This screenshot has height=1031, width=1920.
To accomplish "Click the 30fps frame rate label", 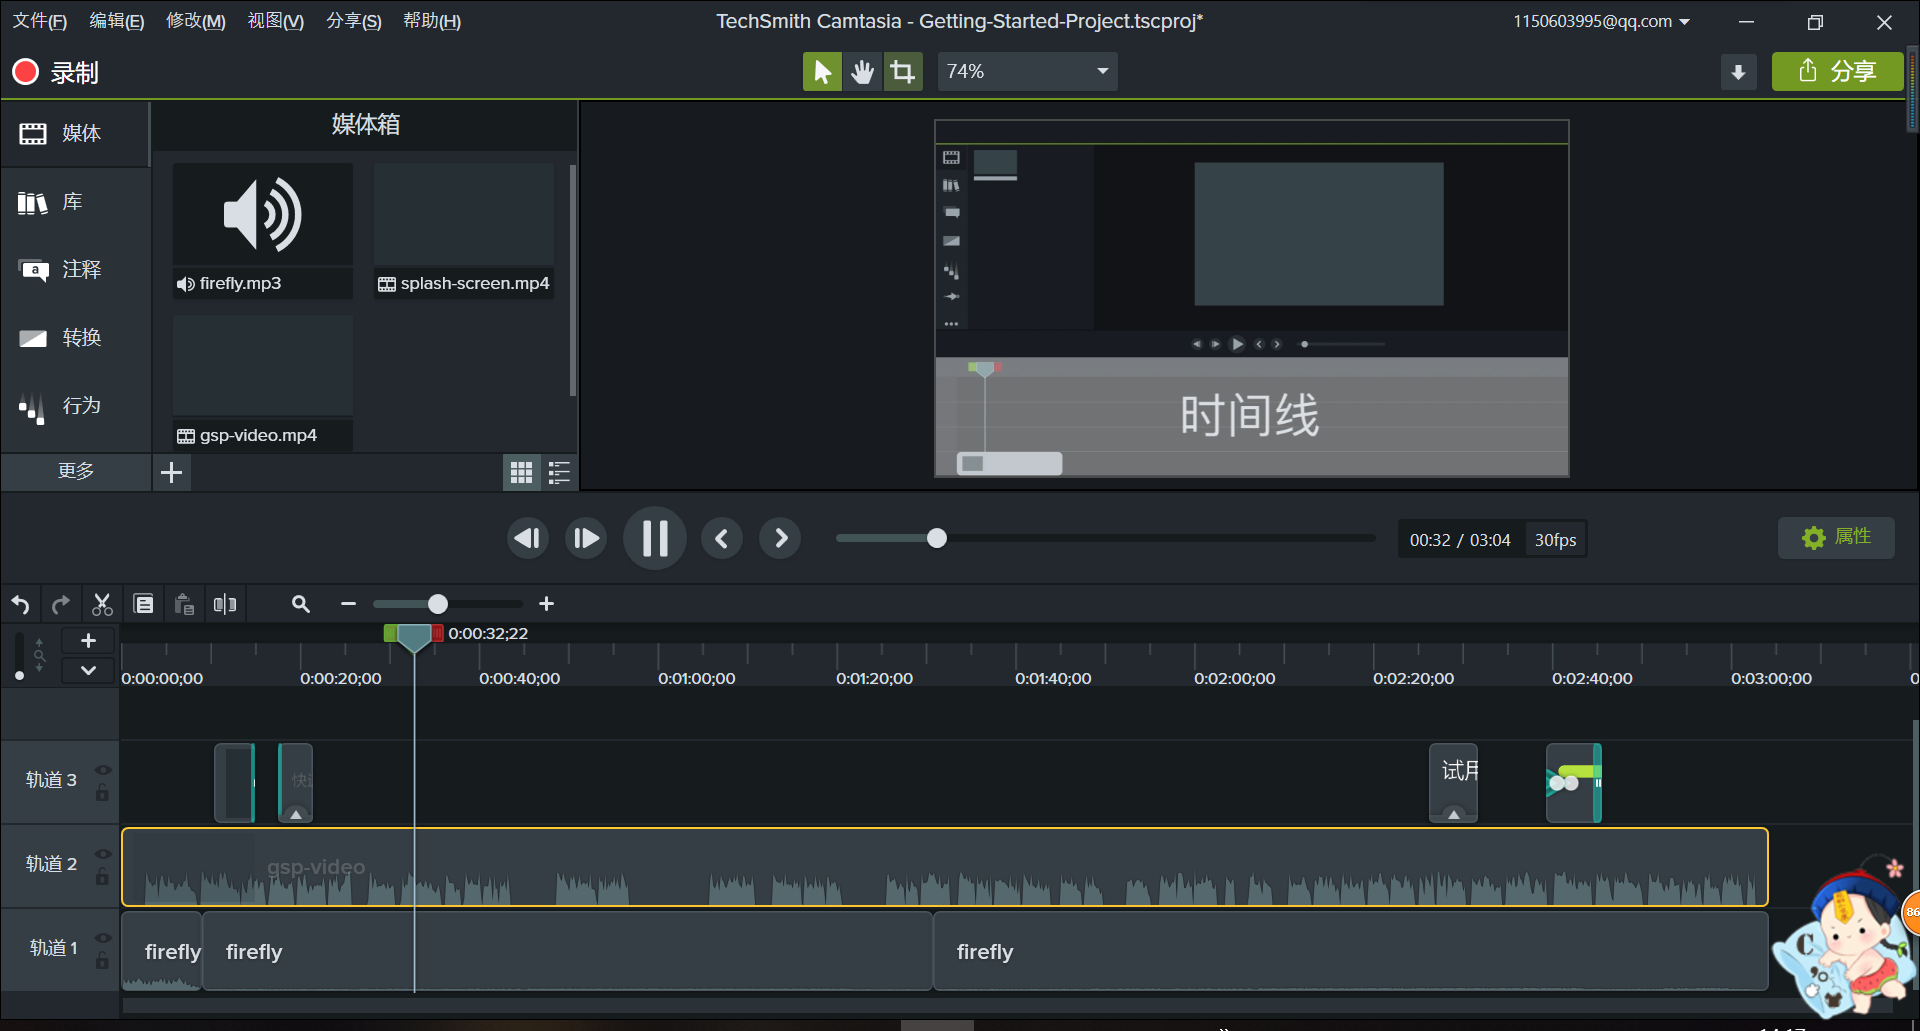I will point(1555,540).
